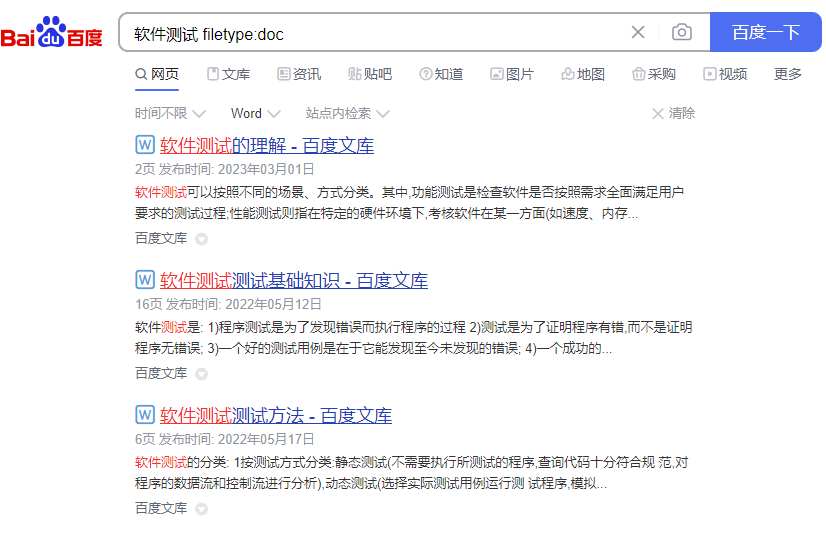The height and width of the screenshot is (533, 826).
Task: Open the 资讯 tab
Action: pyautogui.click(x=299, y=74)
